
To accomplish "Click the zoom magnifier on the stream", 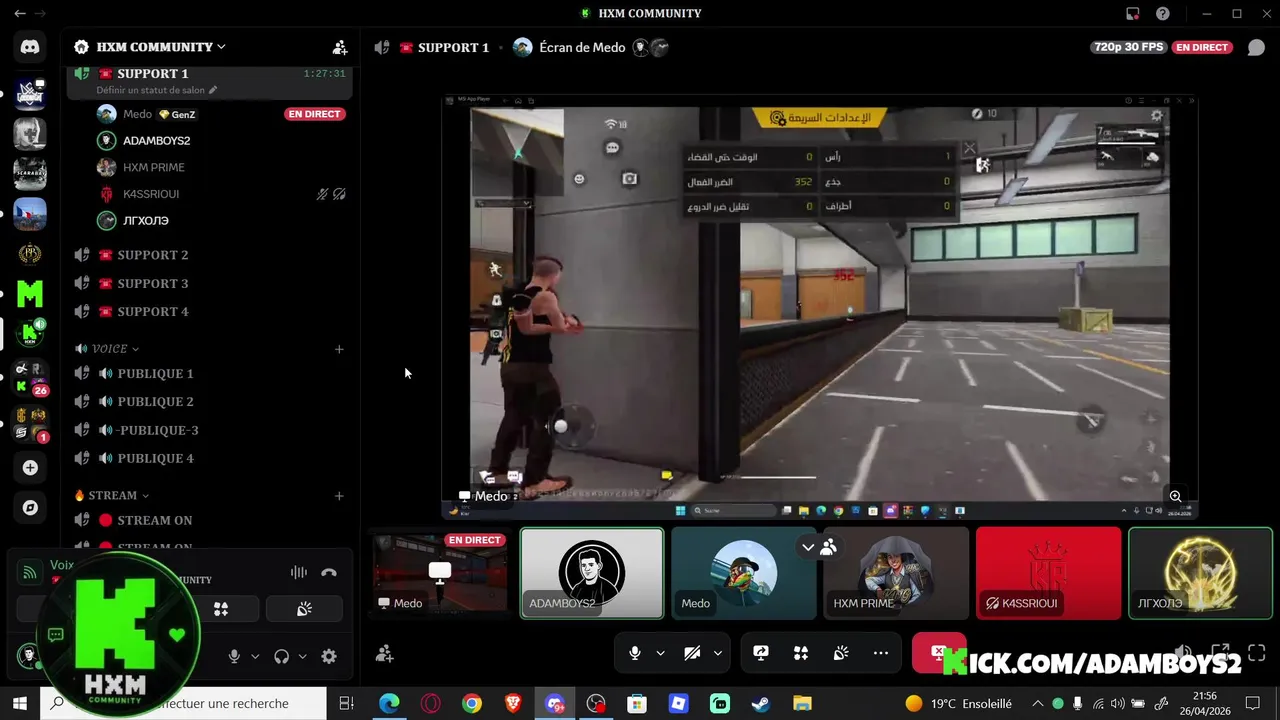I will tap(1176, 496).
